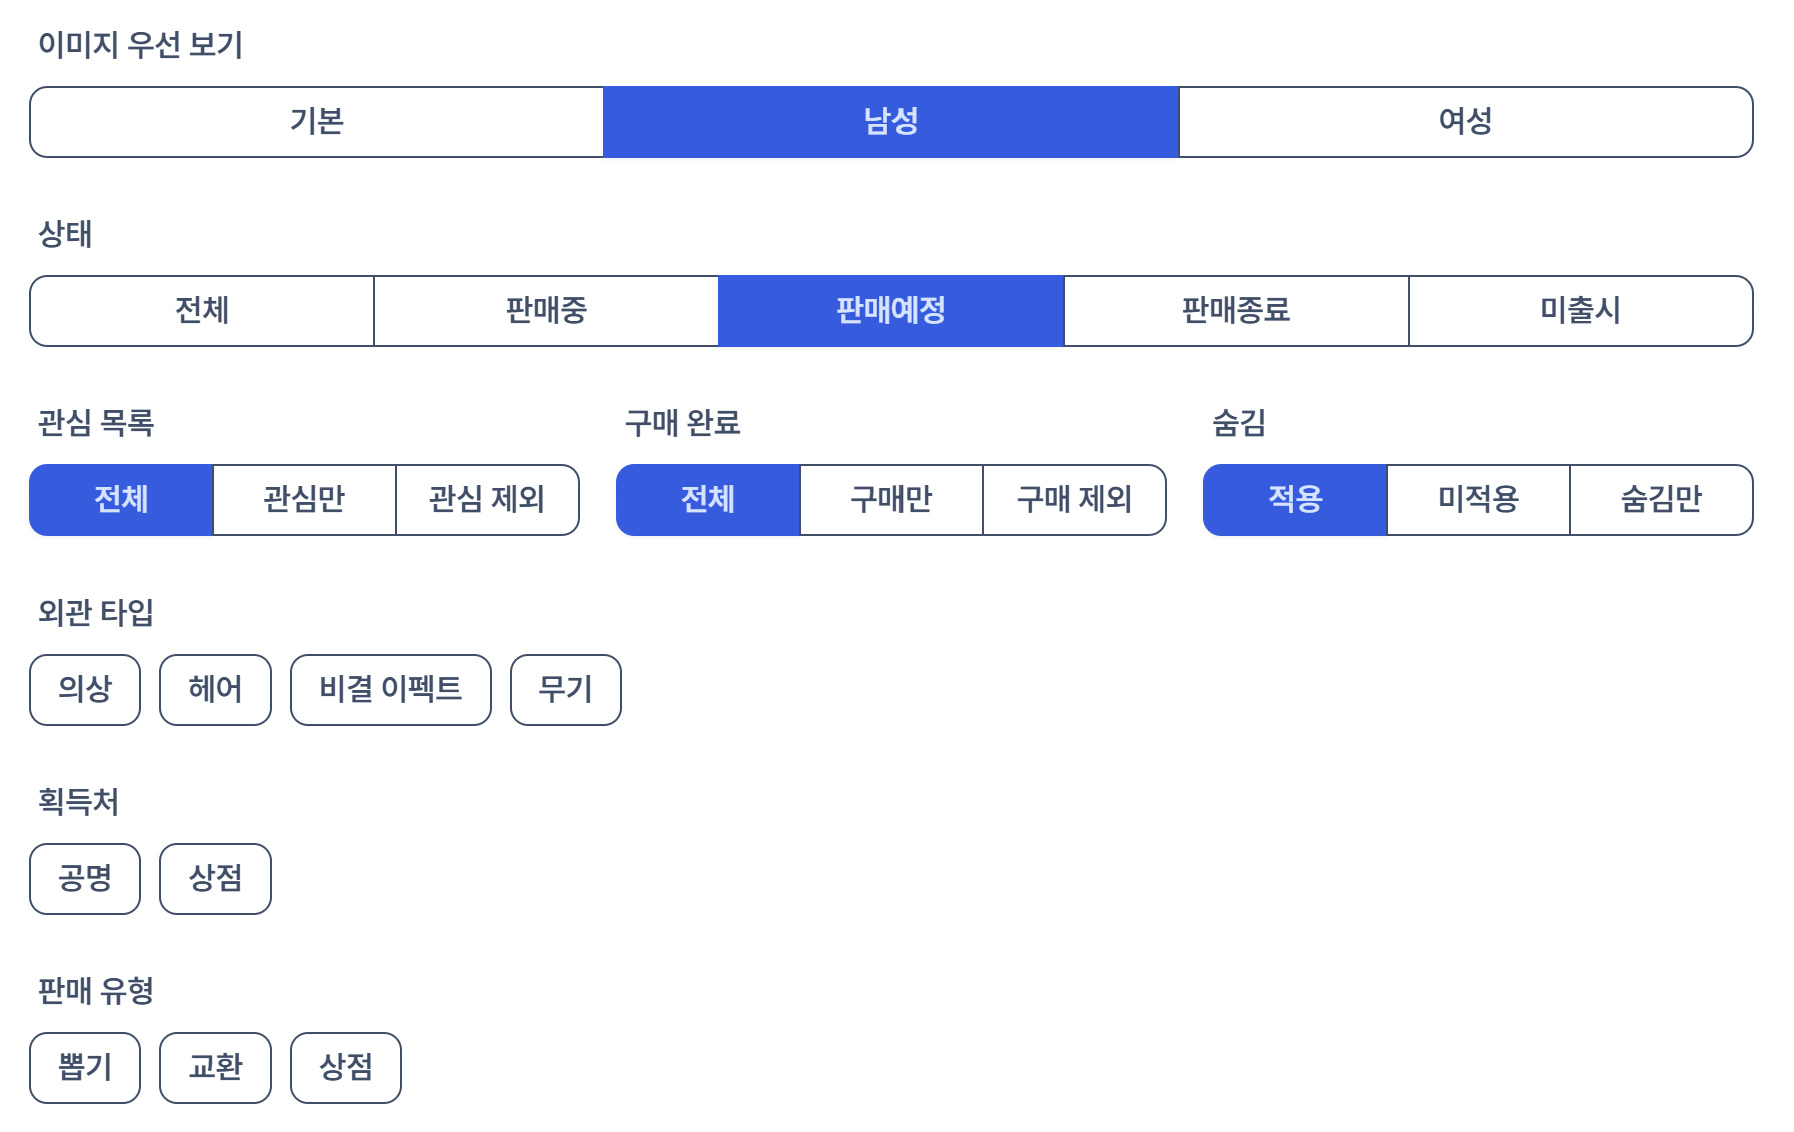
Task: Toggle 교환 sale type chip
Action: 215,1068
